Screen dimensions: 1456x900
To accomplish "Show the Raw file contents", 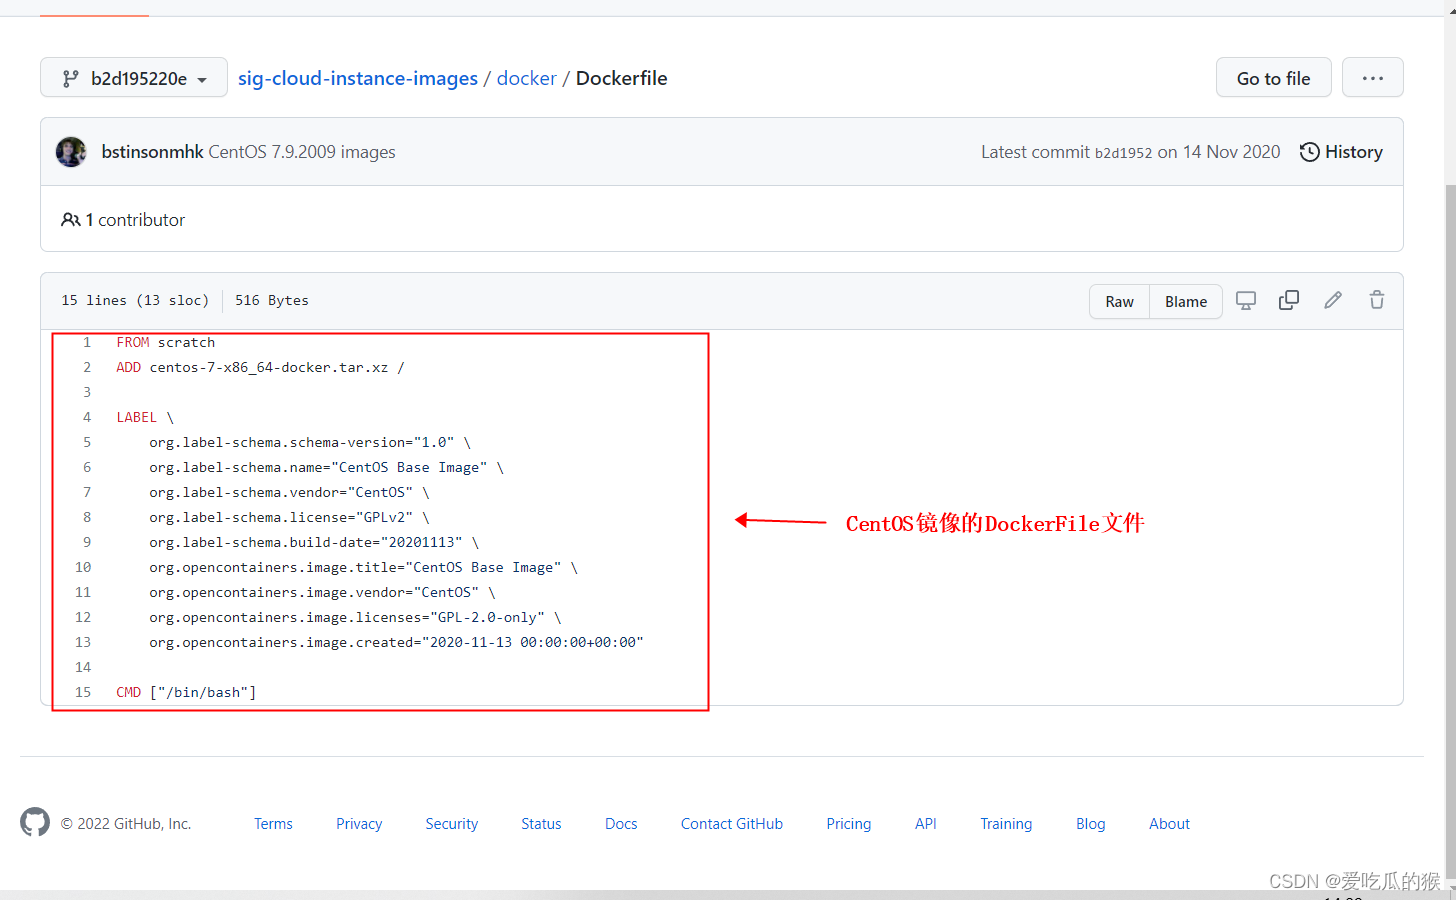I will click(1119, 301).
